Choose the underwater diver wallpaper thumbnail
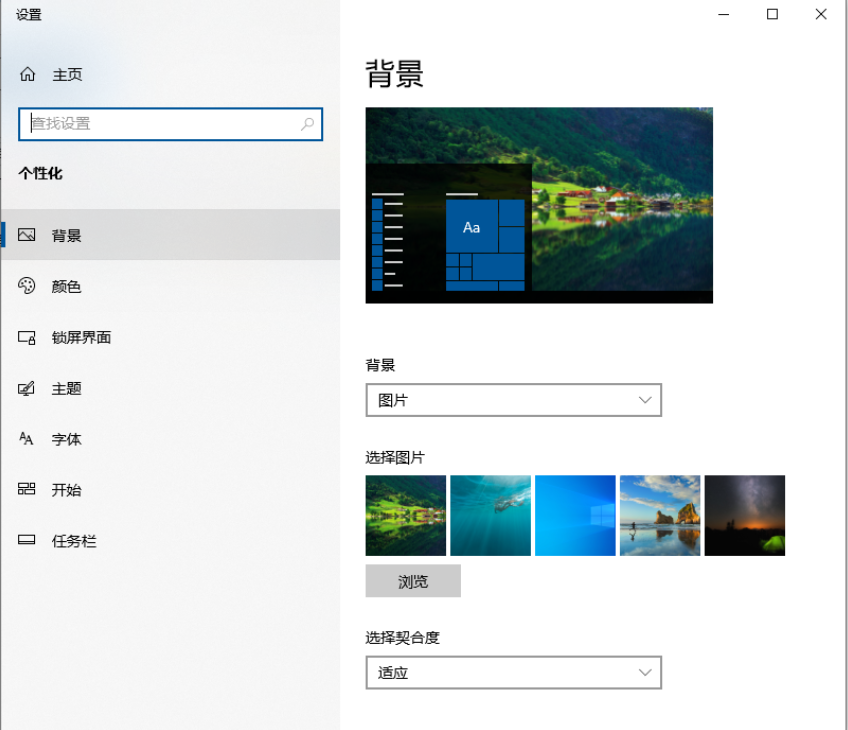The image size is (848, 730). pos(490,515)
